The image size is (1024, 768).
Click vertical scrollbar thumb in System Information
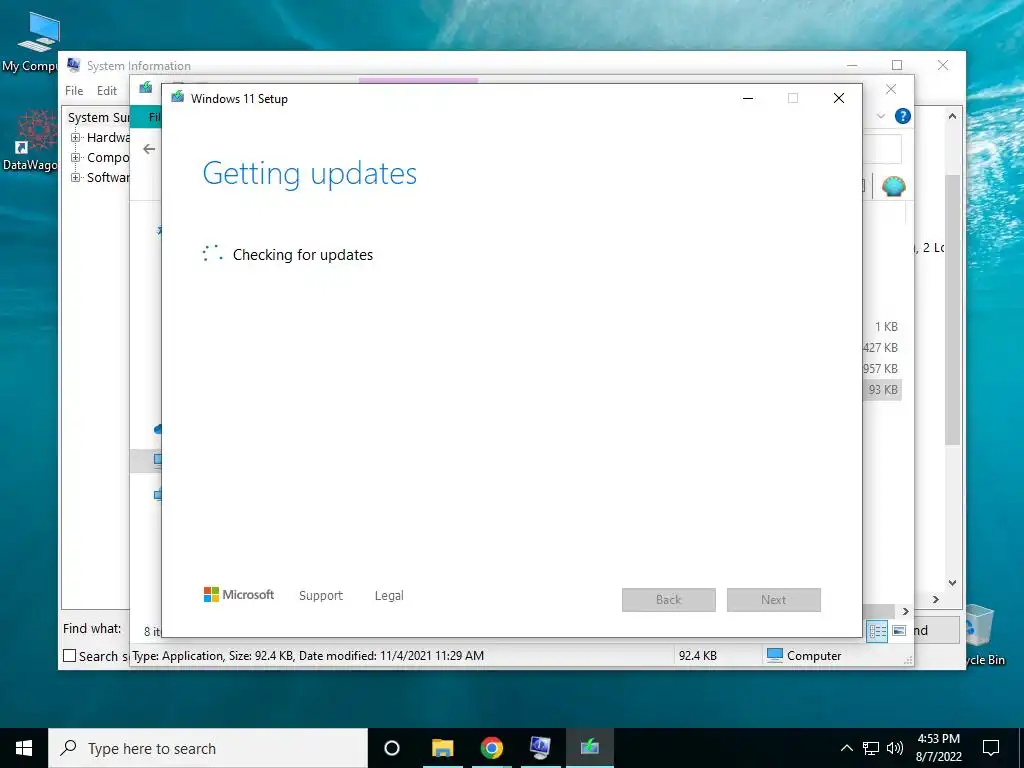(953, 310)
